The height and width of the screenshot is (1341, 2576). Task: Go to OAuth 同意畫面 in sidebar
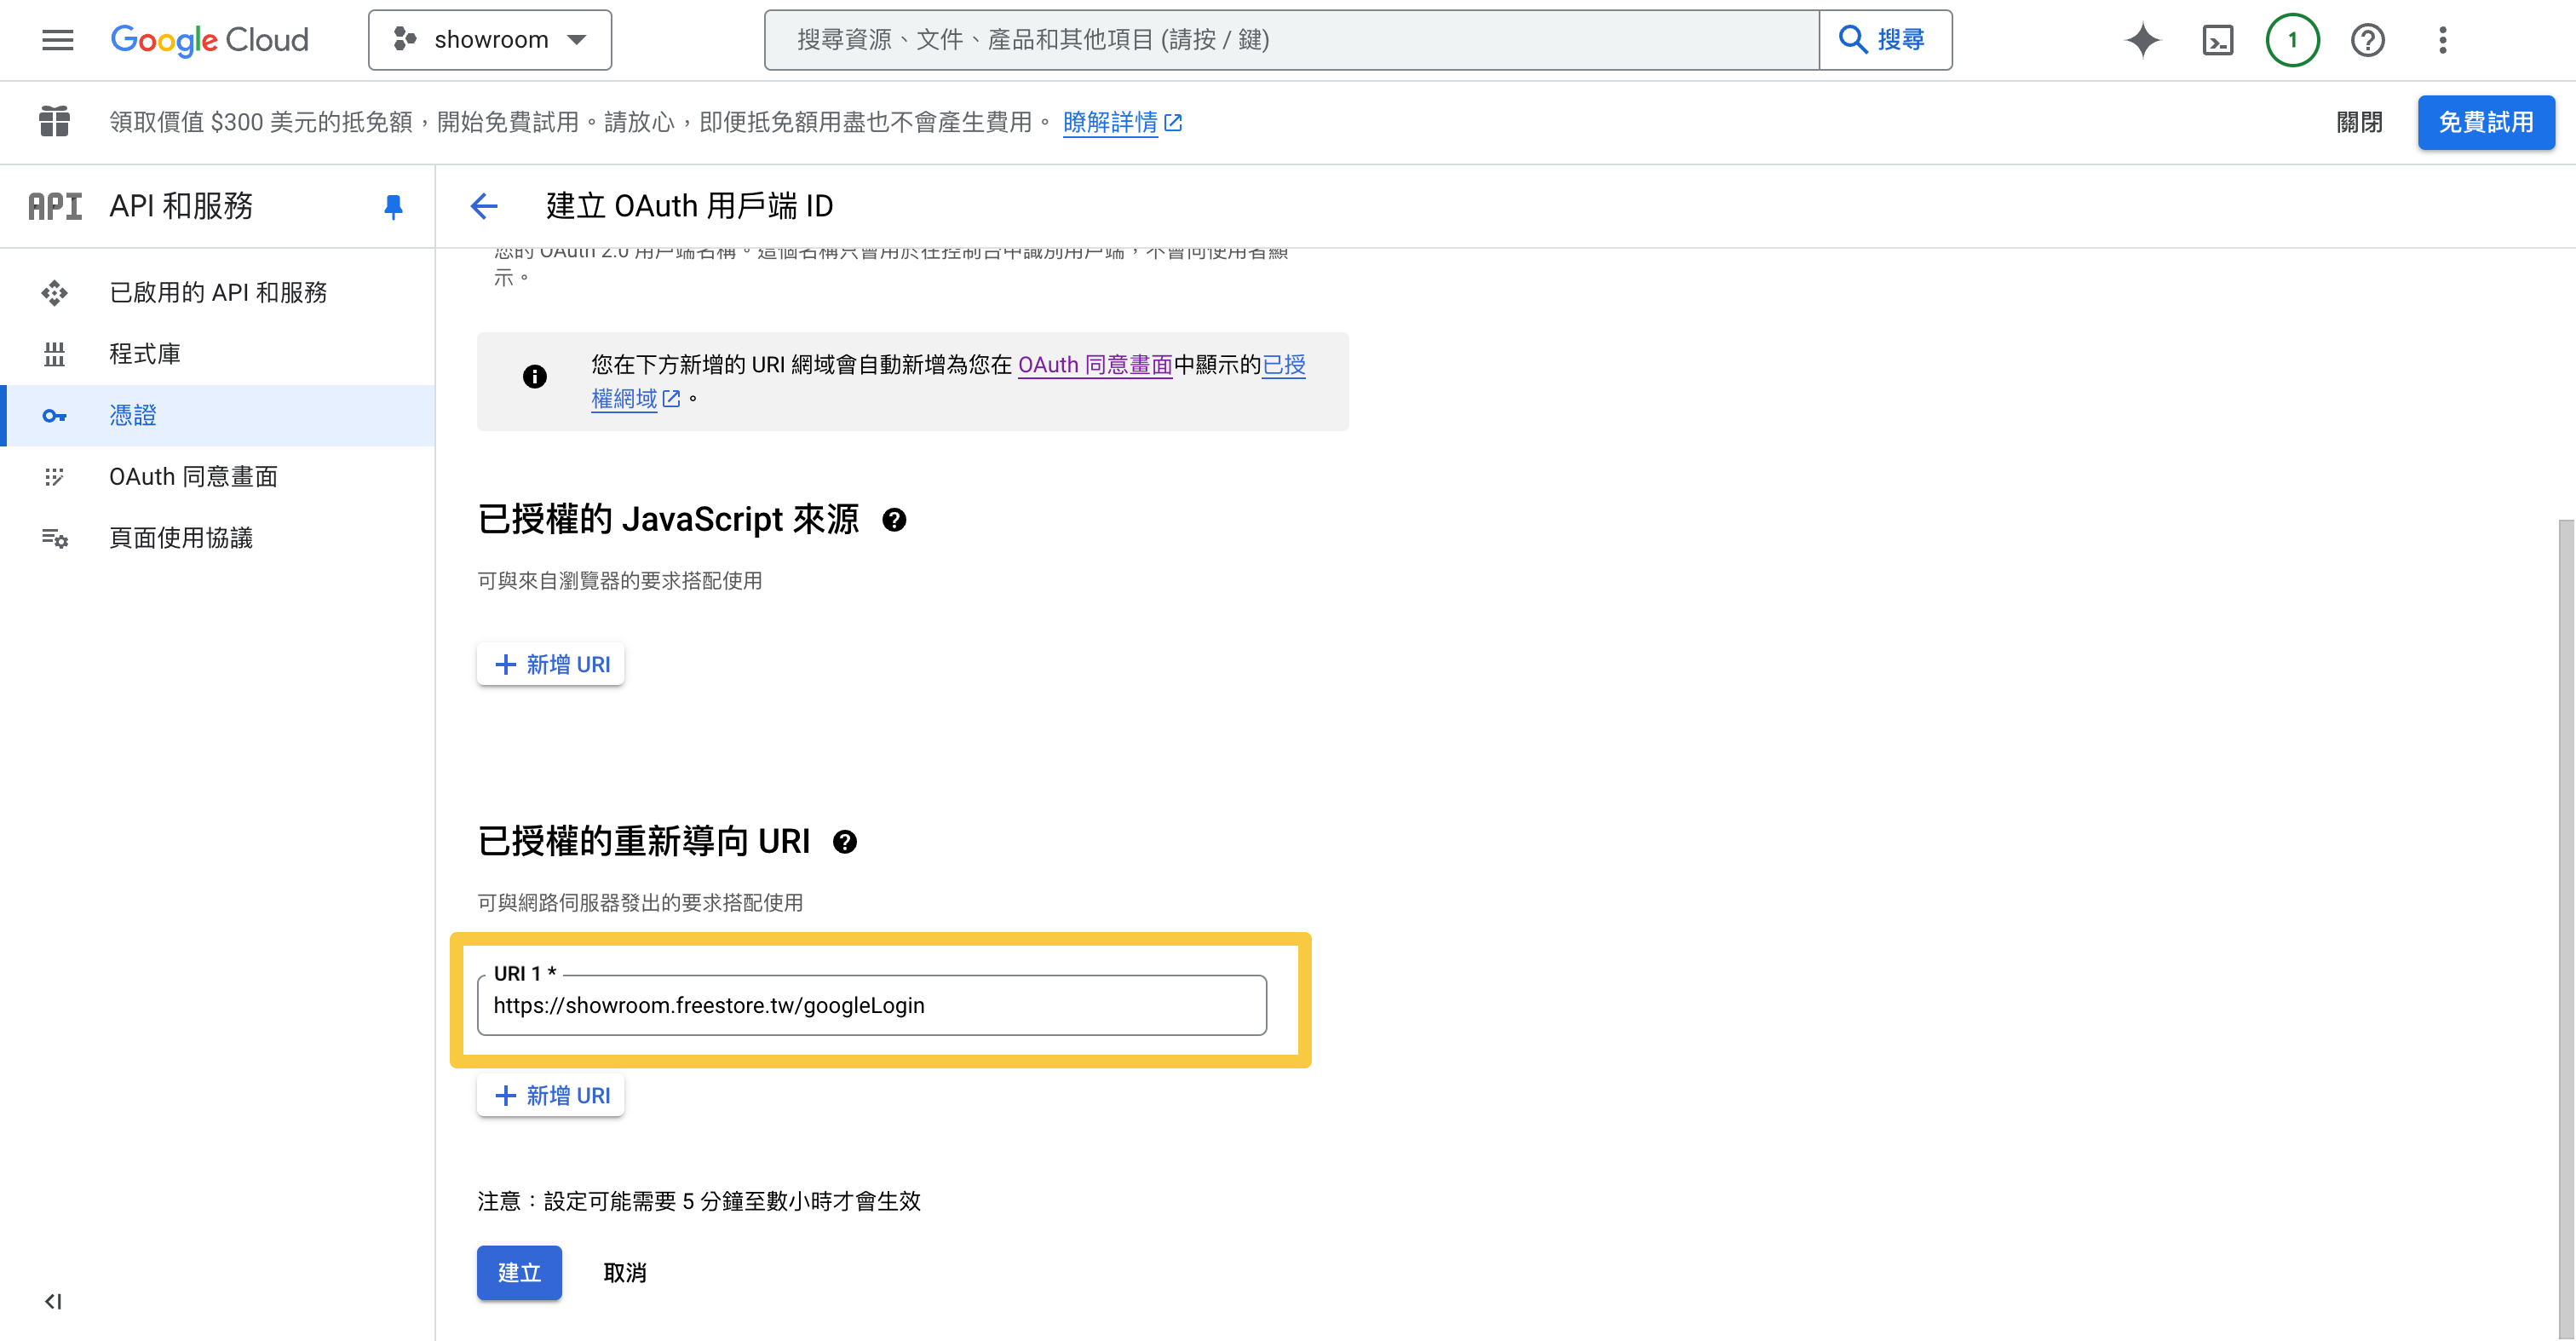point(193,476)
